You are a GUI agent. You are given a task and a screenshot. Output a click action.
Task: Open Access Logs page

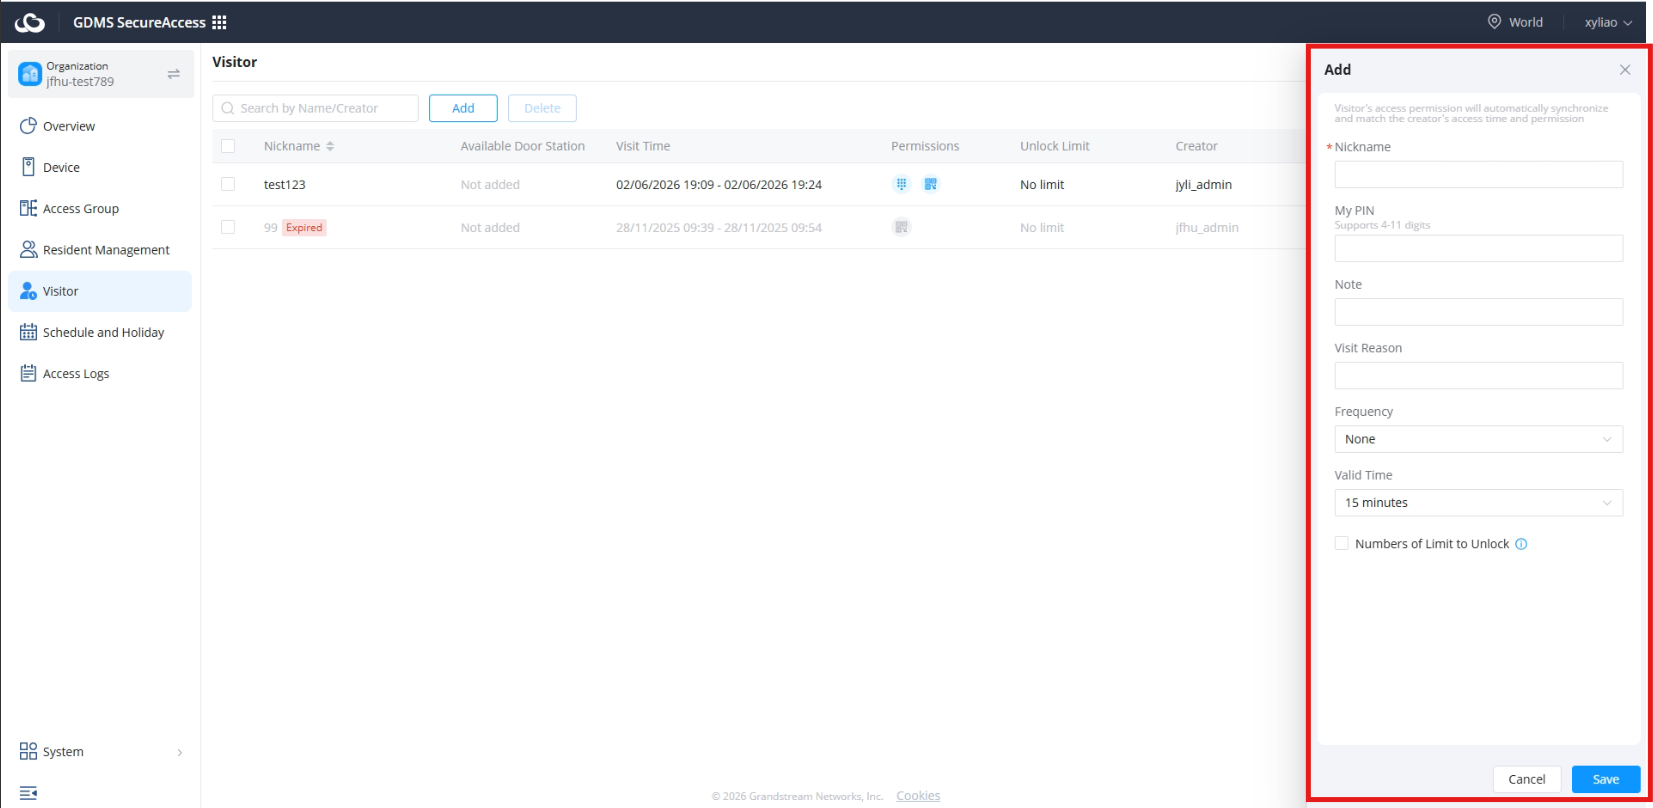point(100,373)
